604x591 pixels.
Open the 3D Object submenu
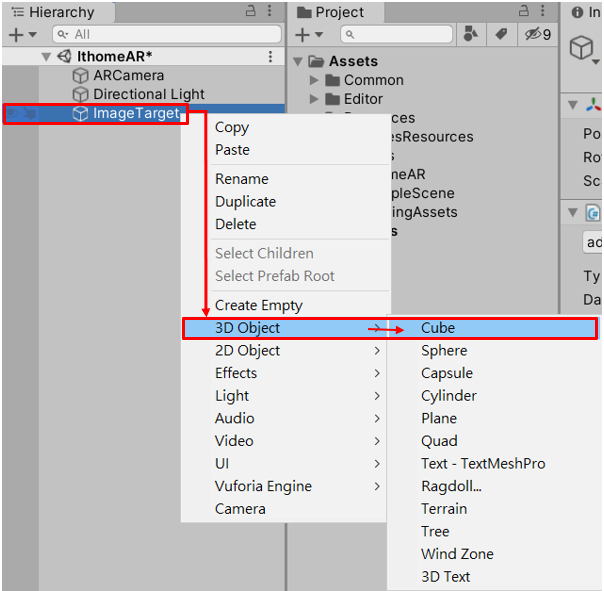[285, 328]
